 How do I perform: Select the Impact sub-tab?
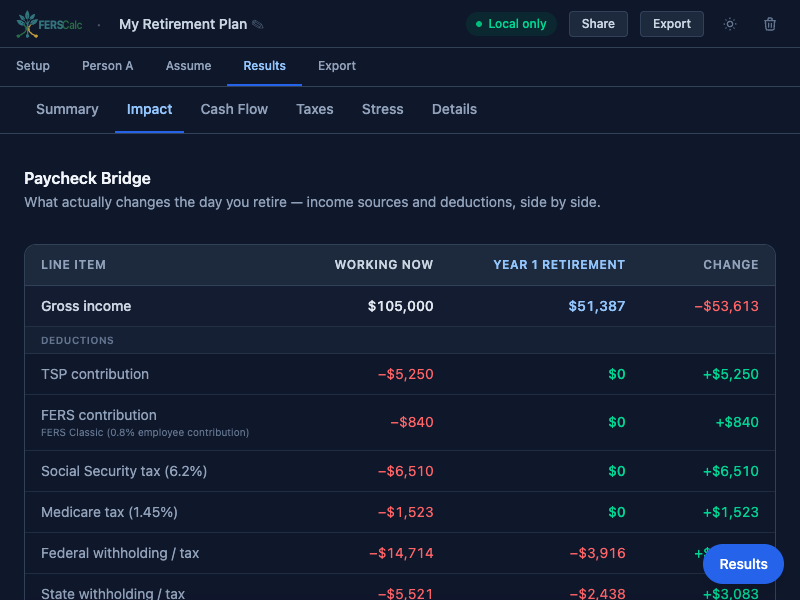pos(149,109)
